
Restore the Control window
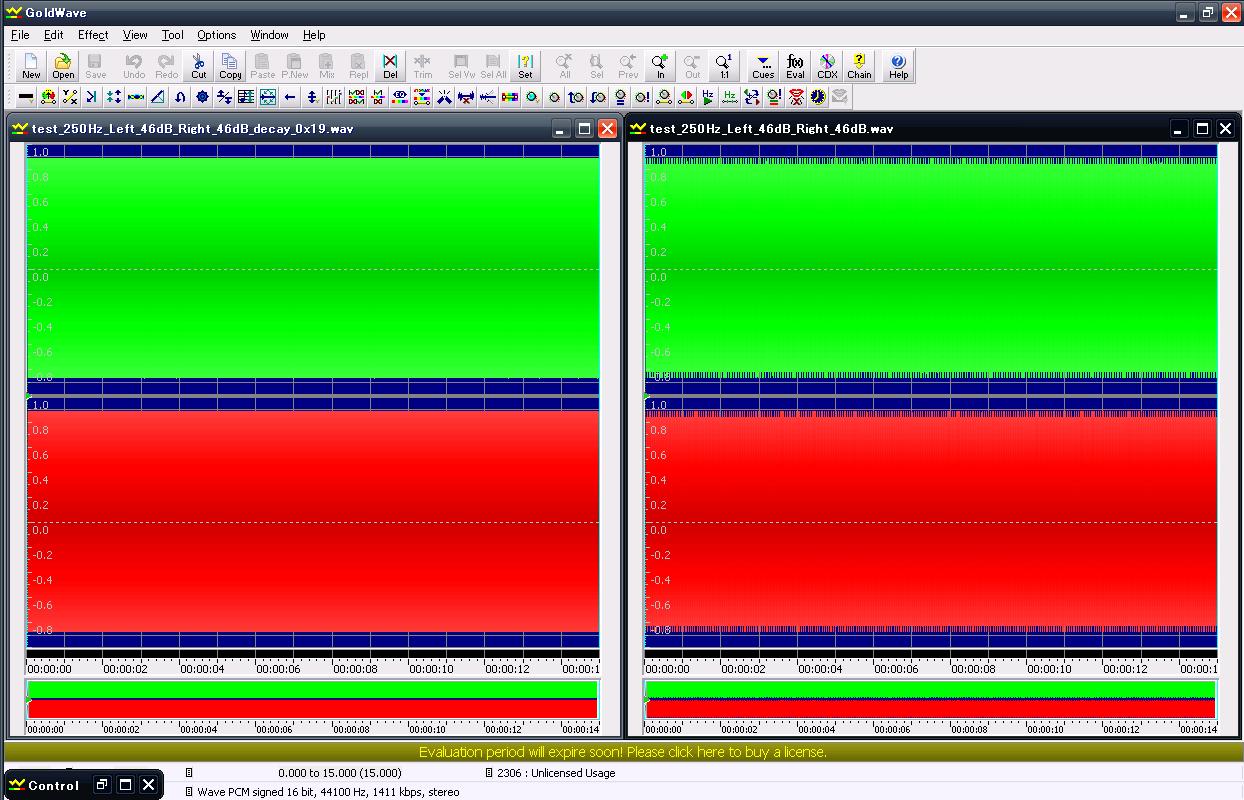click(x=102, y=785)
